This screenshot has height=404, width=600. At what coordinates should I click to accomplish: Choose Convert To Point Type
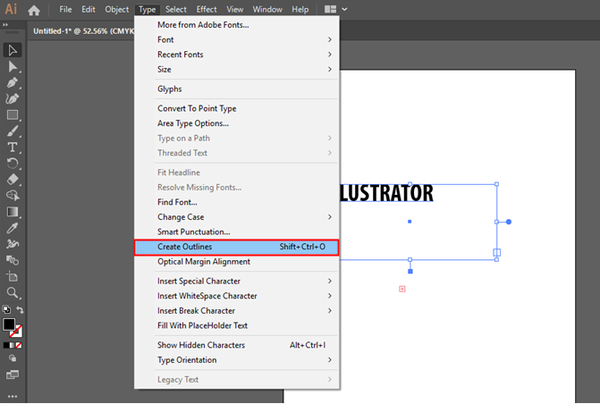(236, 109)
